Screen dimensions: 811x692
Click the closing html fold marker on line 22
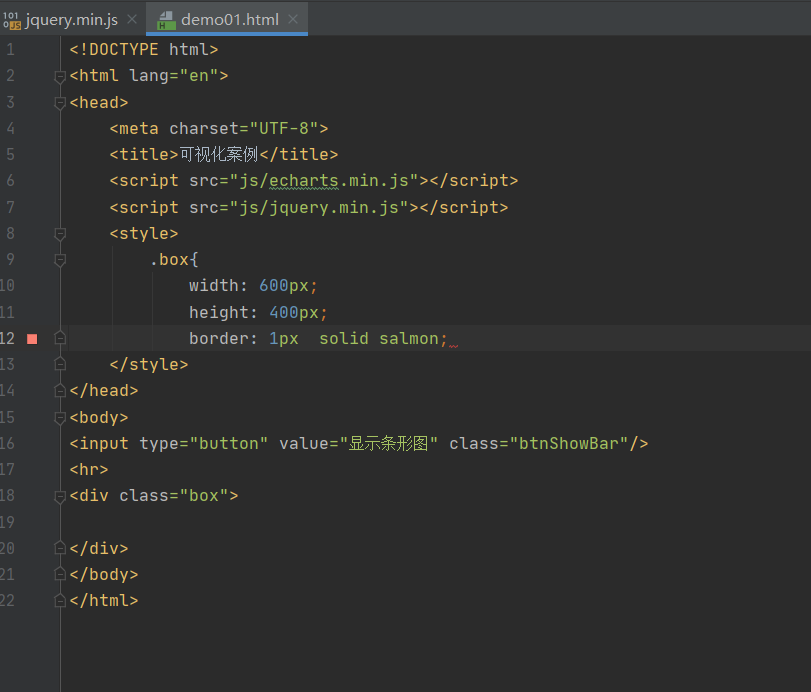(x=60, y=601)
